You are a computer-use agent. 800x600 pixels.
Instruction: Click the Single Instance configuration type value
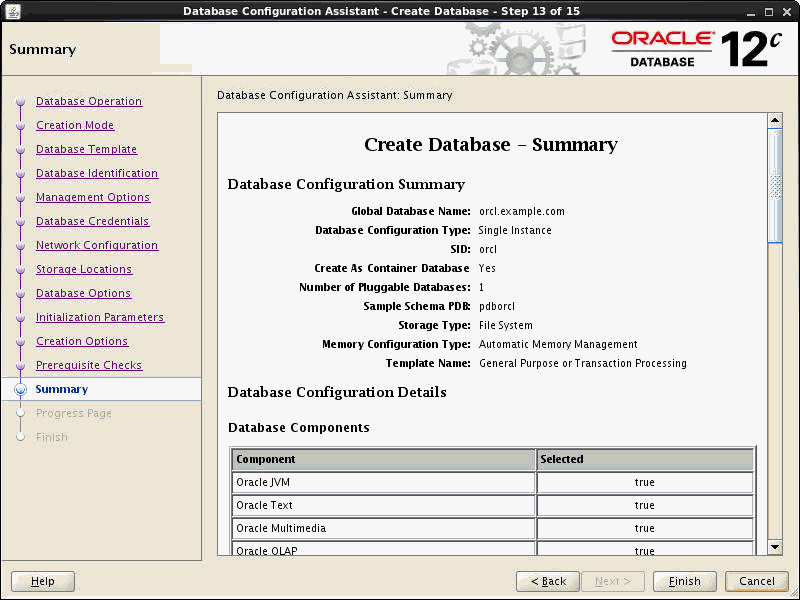pos(515,230)
